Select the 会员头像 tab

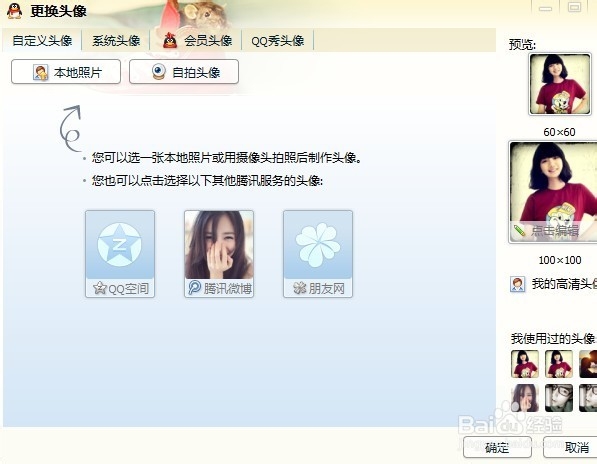pos(196,40)
